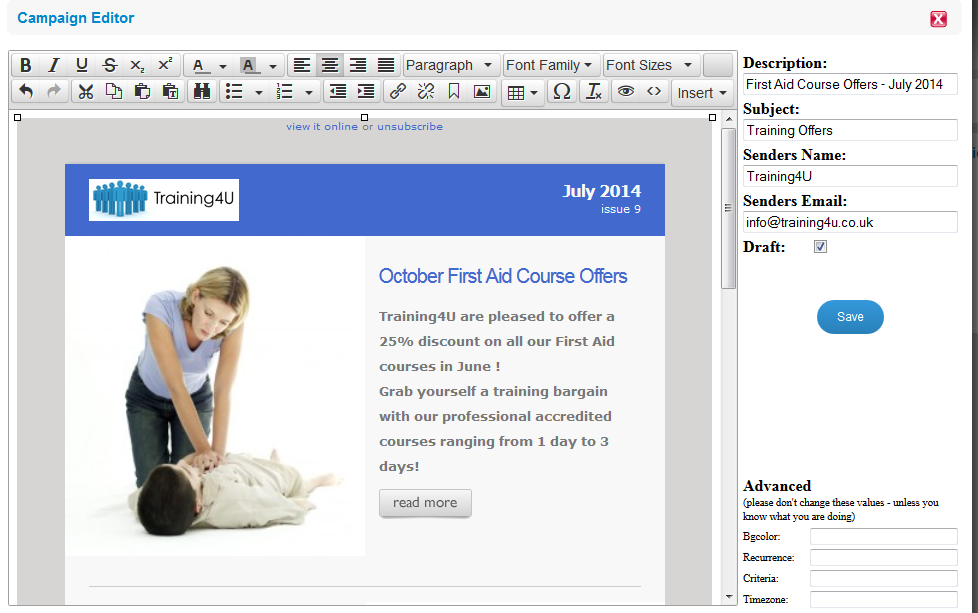Edit the Description field
The width and height of the screenshot is (978, 613).
coord(850,84)
